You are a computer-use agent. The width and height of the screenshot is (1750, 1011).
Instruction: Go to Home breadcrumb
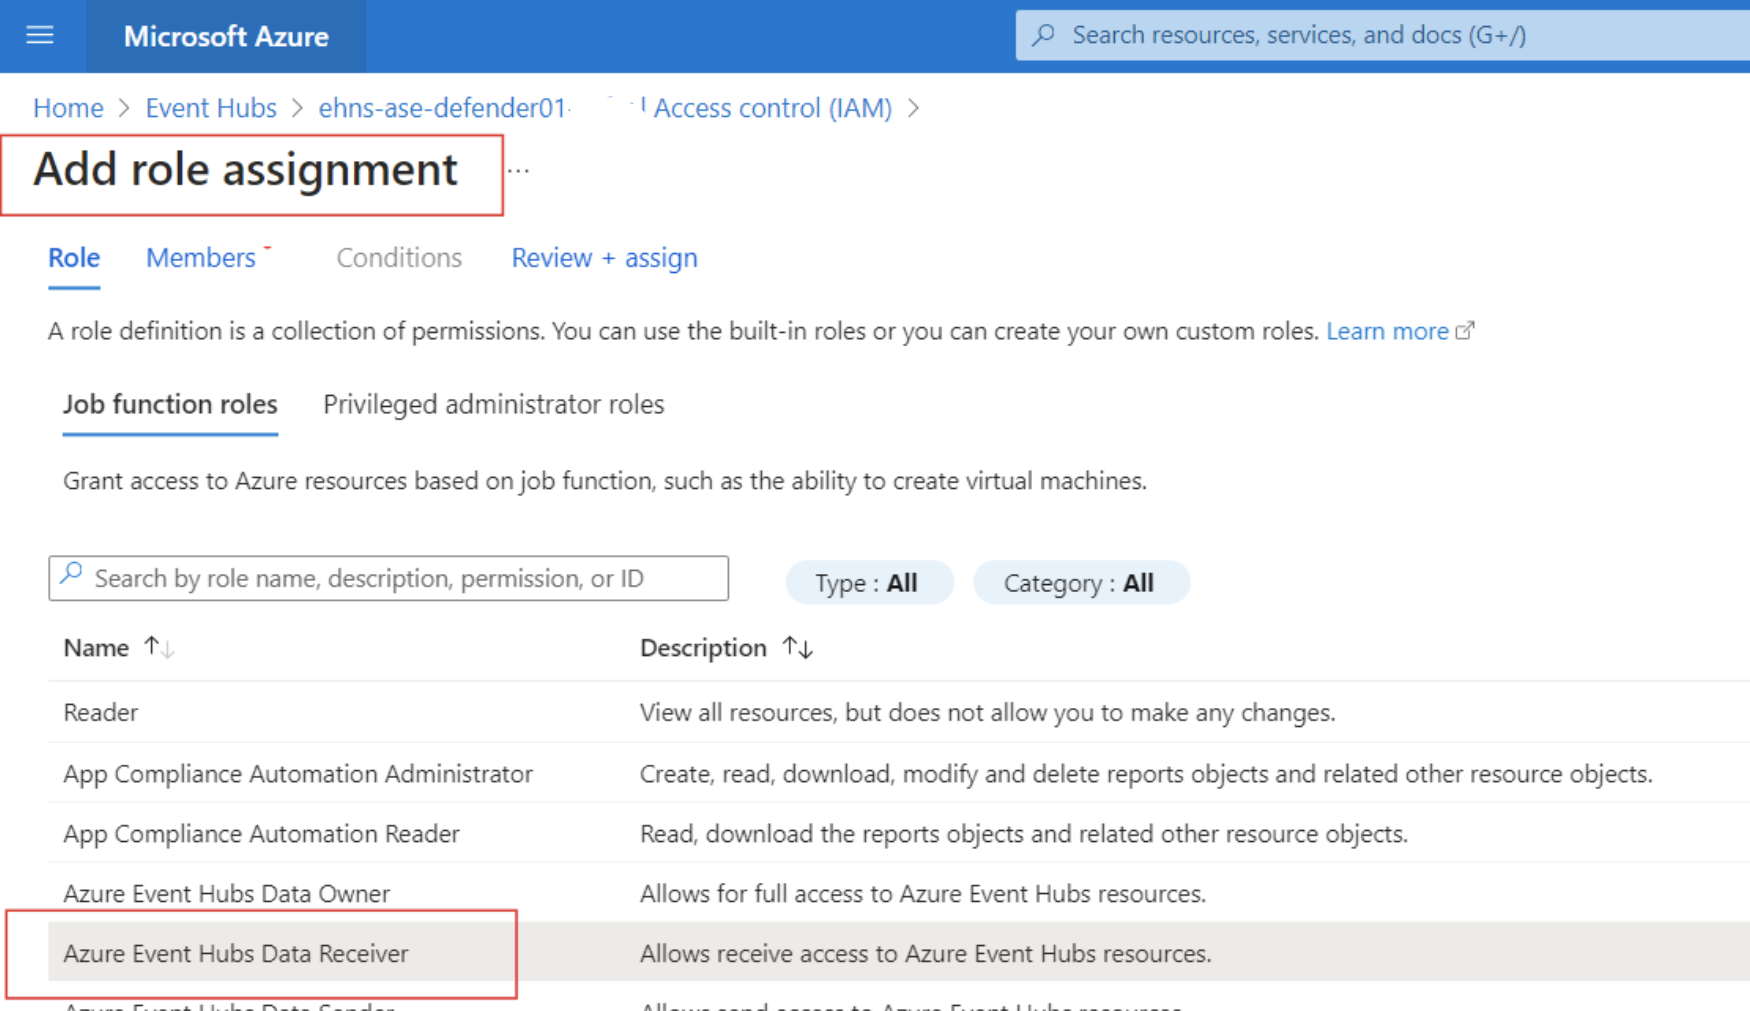tap(68, 108)
